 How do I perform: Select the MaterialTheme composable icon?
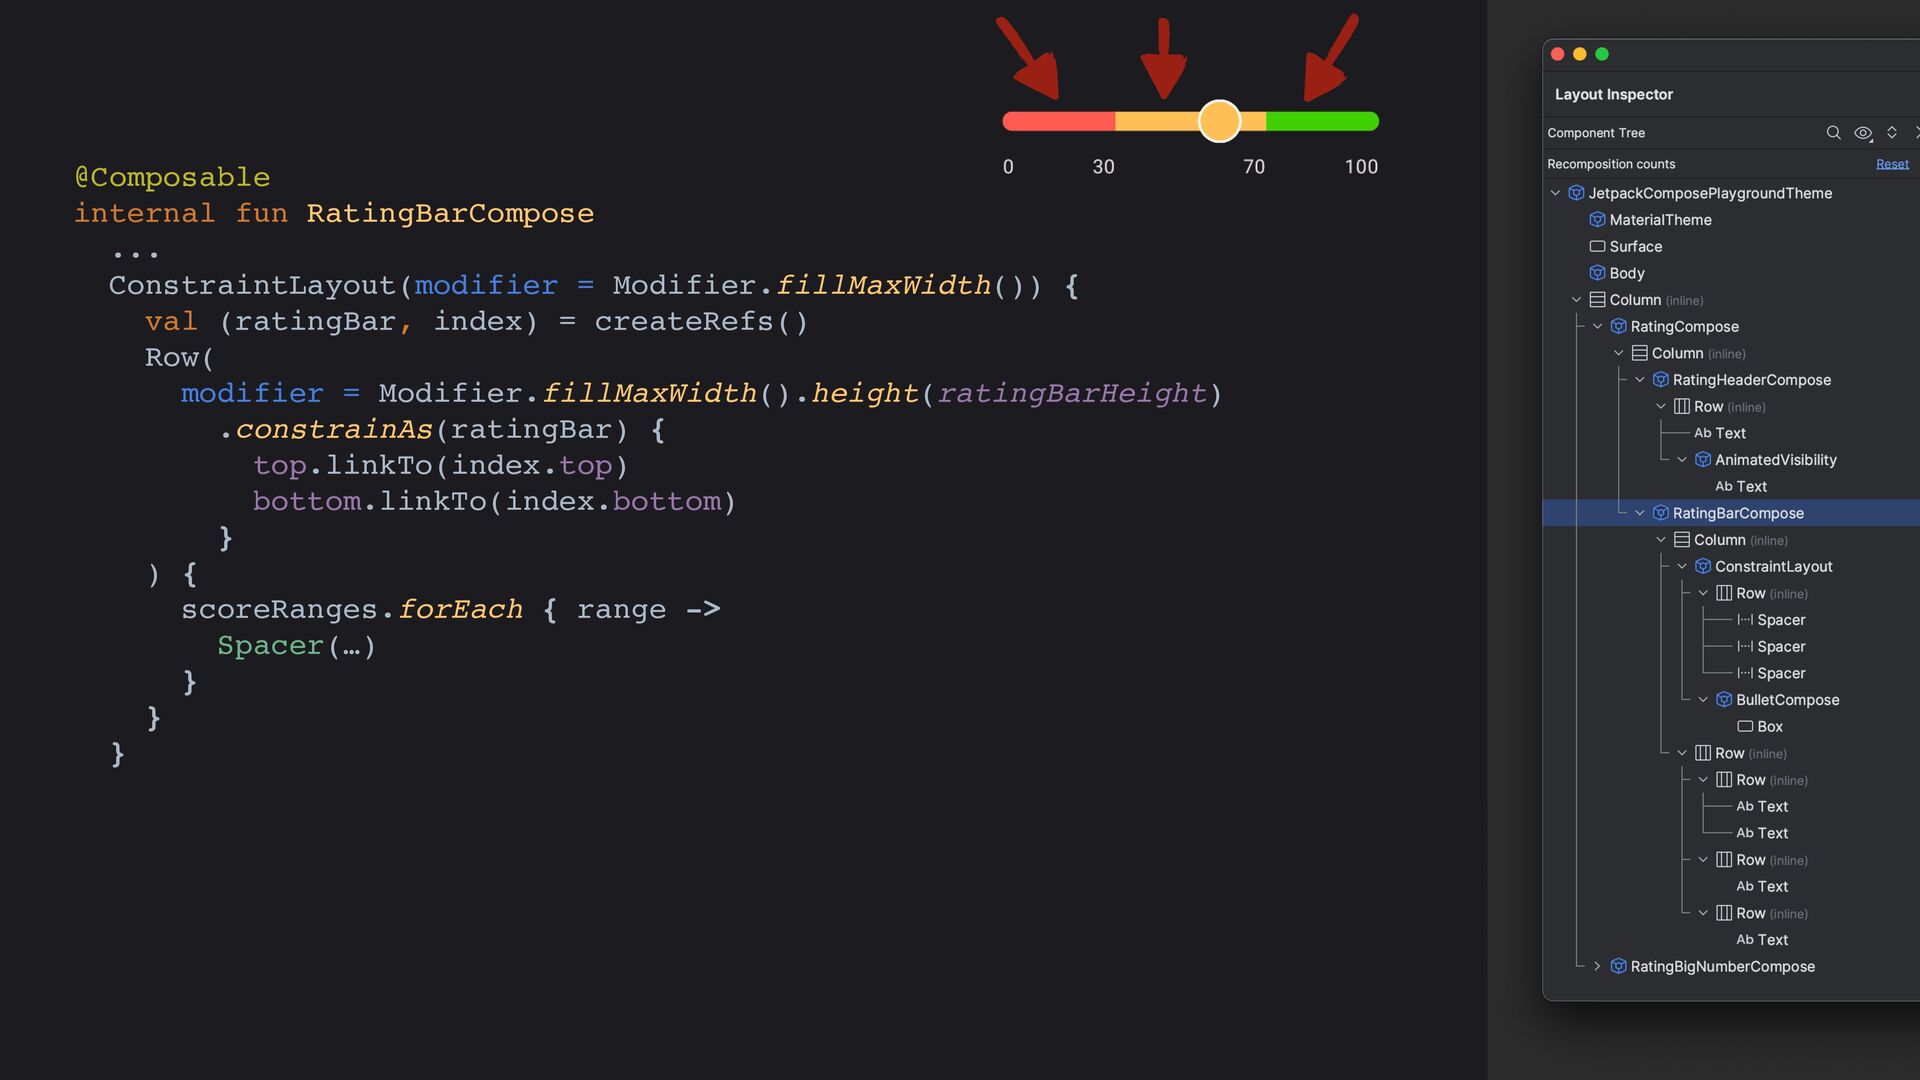click(x=1597, y=220)
